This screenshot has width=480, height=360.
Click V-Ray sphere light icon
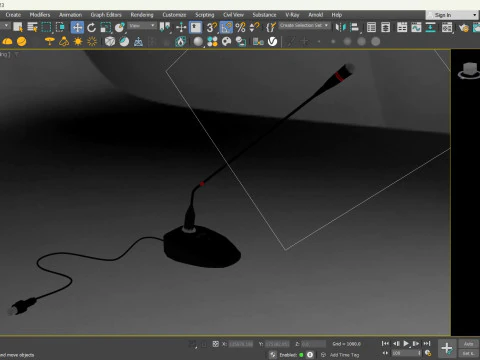[x=21, y=41]
